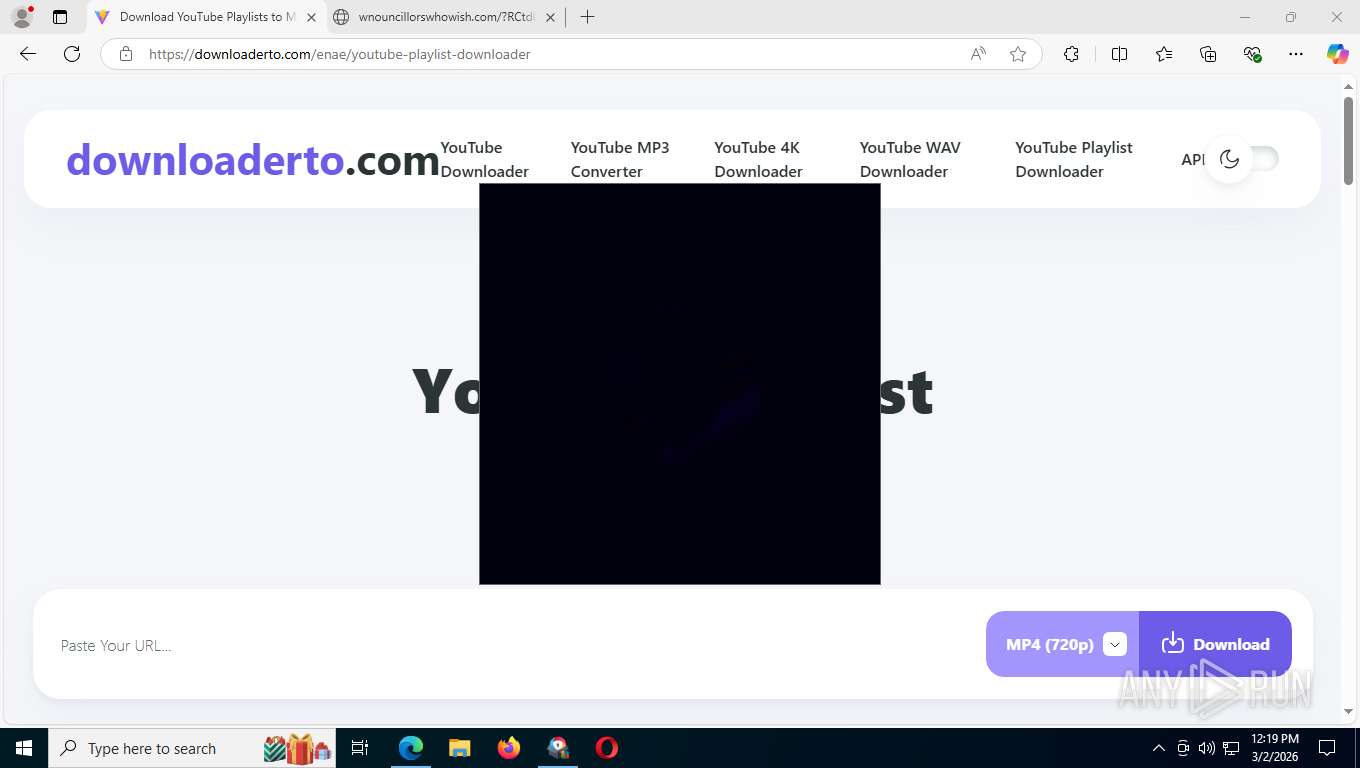Viewport: 1360px width, 768px height.
Task: Open Browser essentials heart icon
Action: click(x=1252, y=54)
